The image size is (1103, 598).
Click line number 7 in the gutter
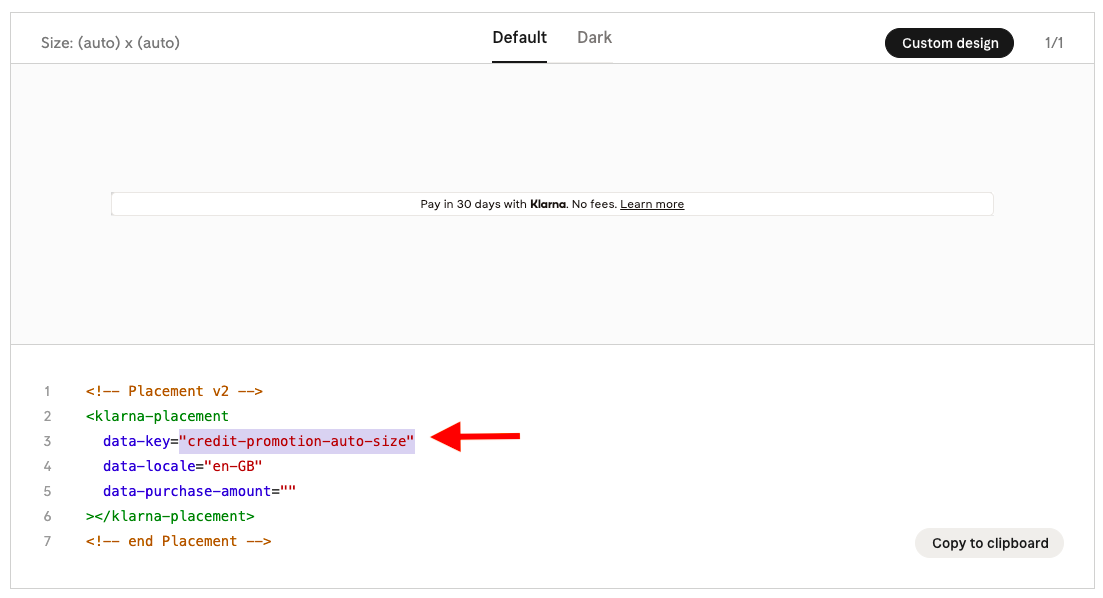47,541
